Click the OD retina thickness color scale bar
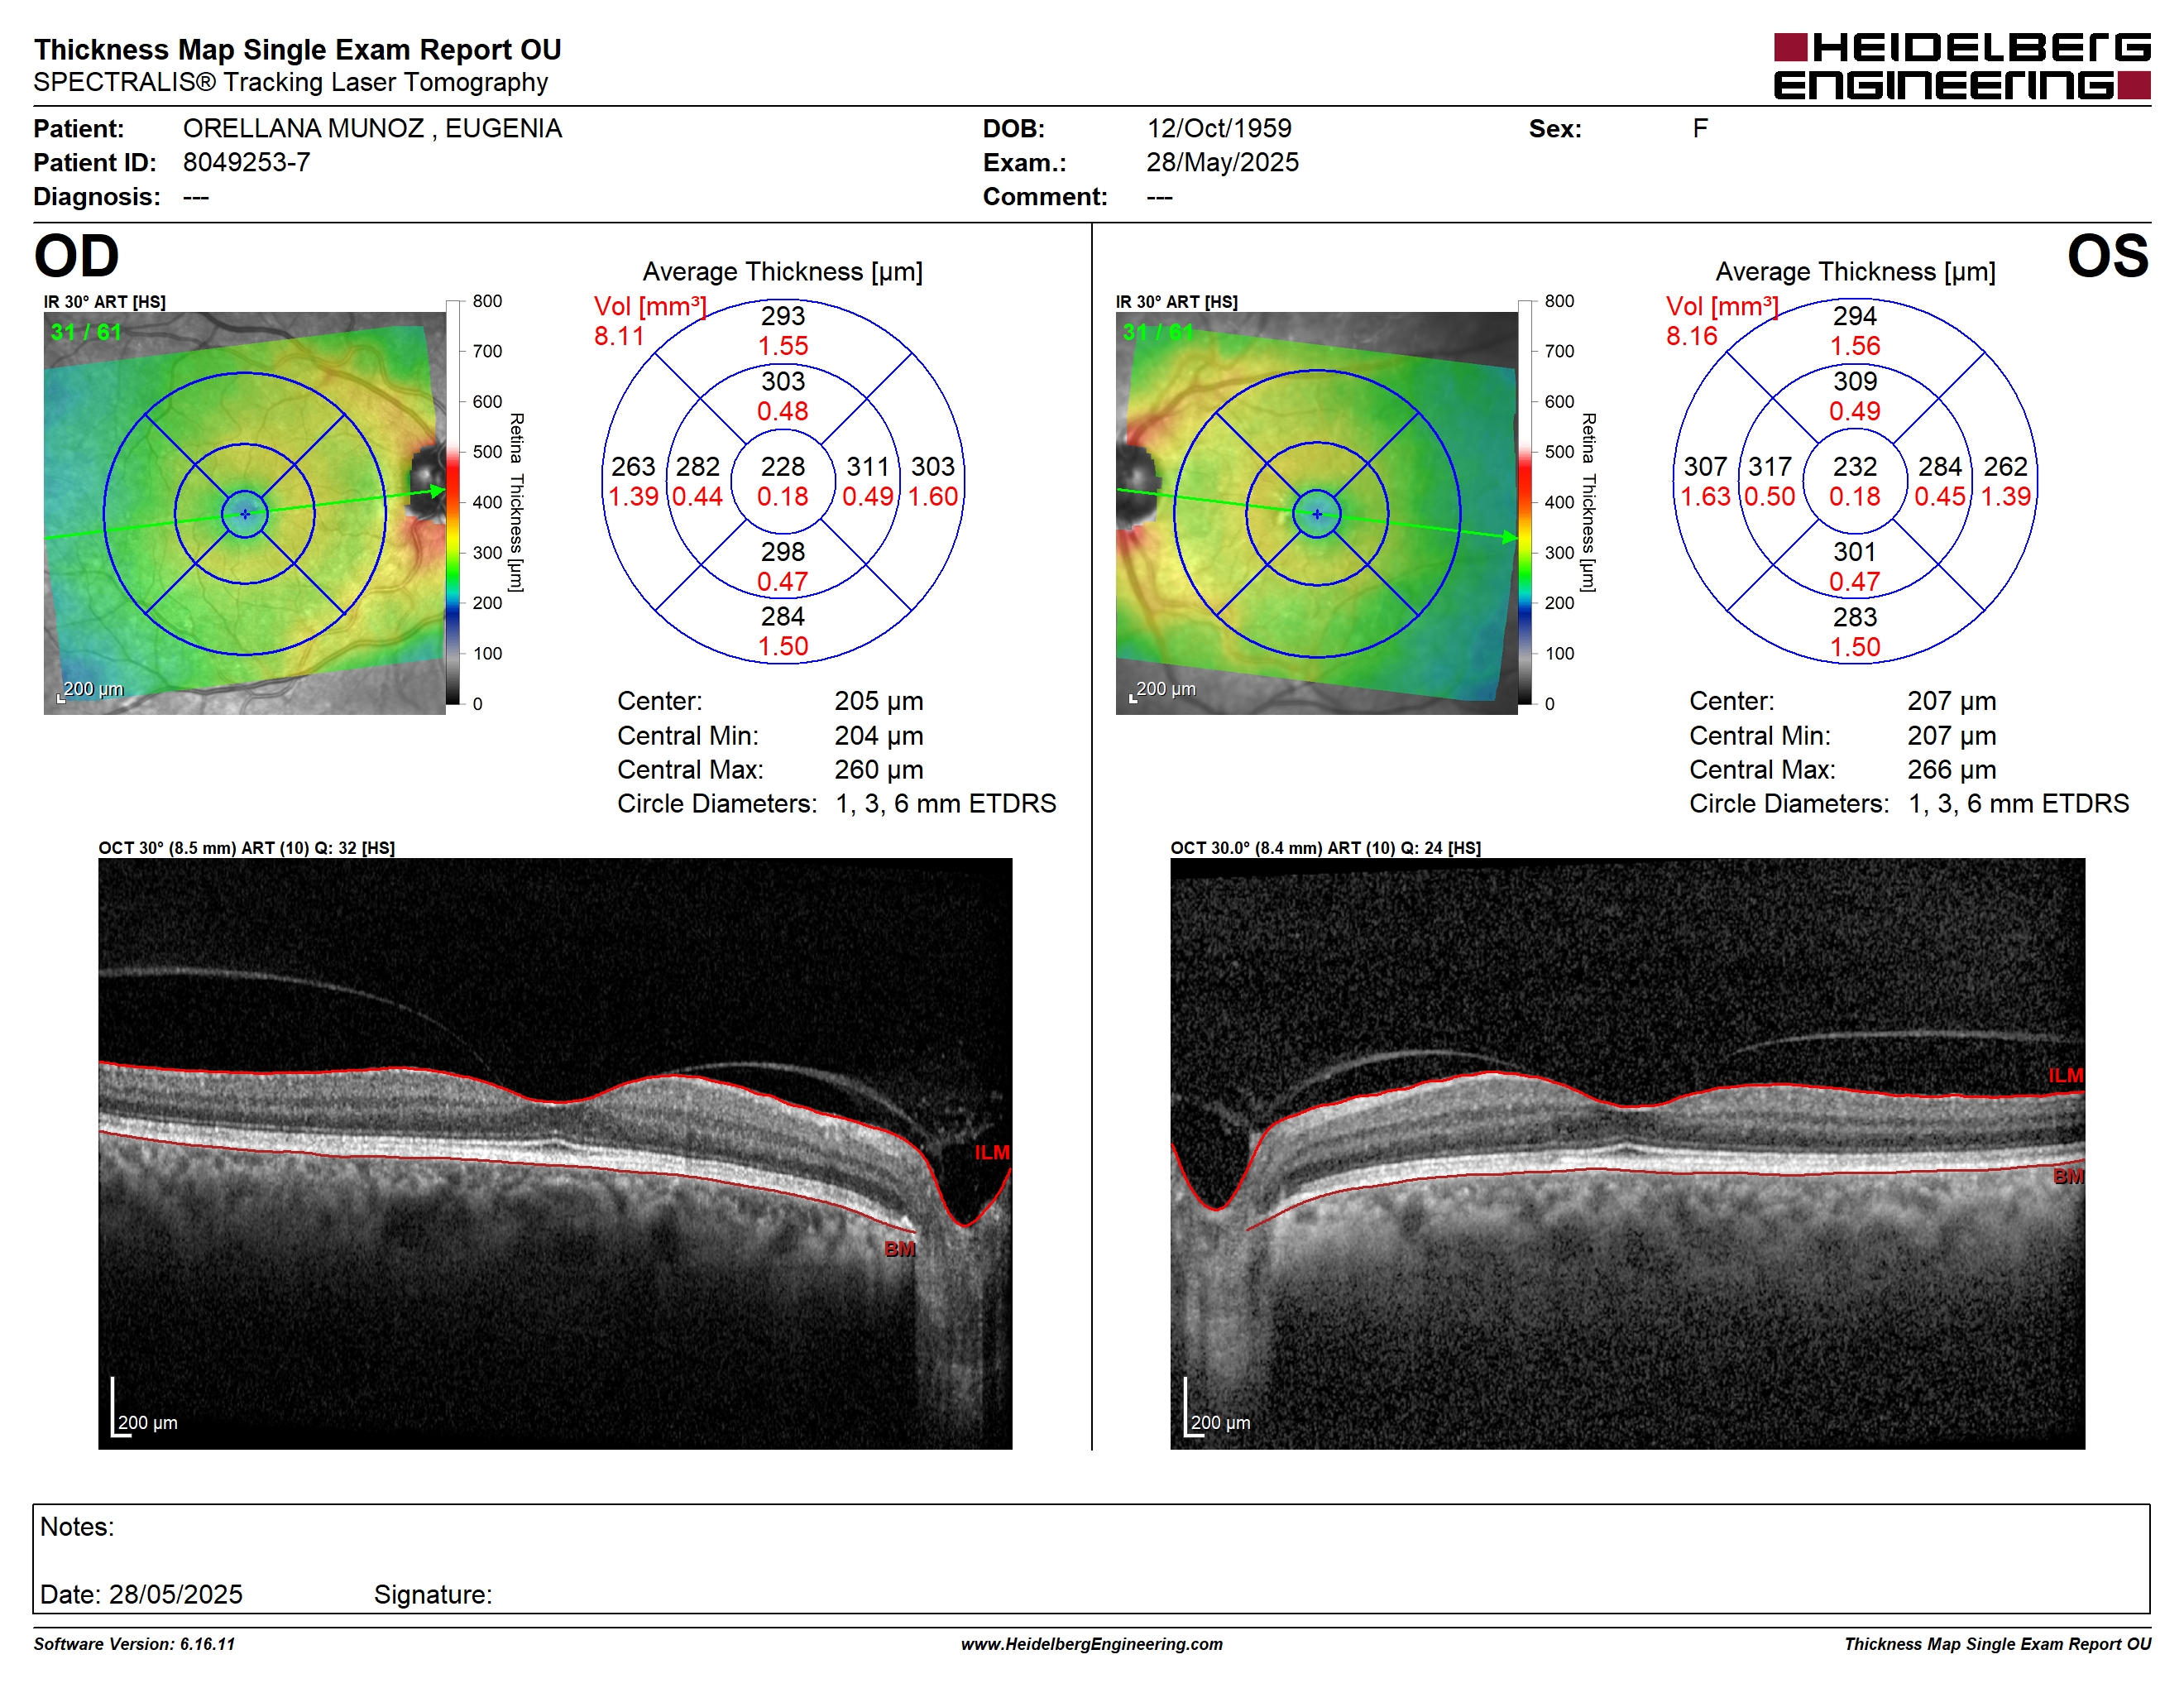2184x1688 pixels. pyautogui.click(x=453, y=502)
